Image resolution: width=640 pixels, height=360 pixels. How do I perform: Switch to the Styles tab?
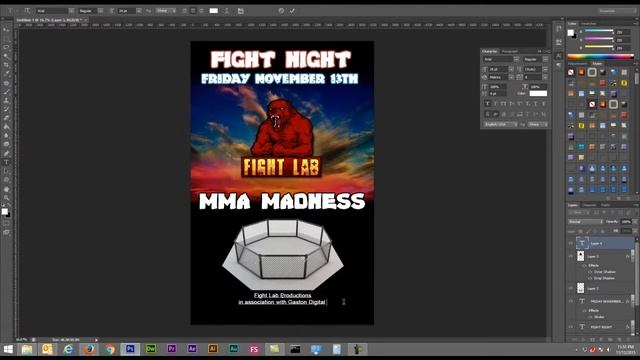597,64
